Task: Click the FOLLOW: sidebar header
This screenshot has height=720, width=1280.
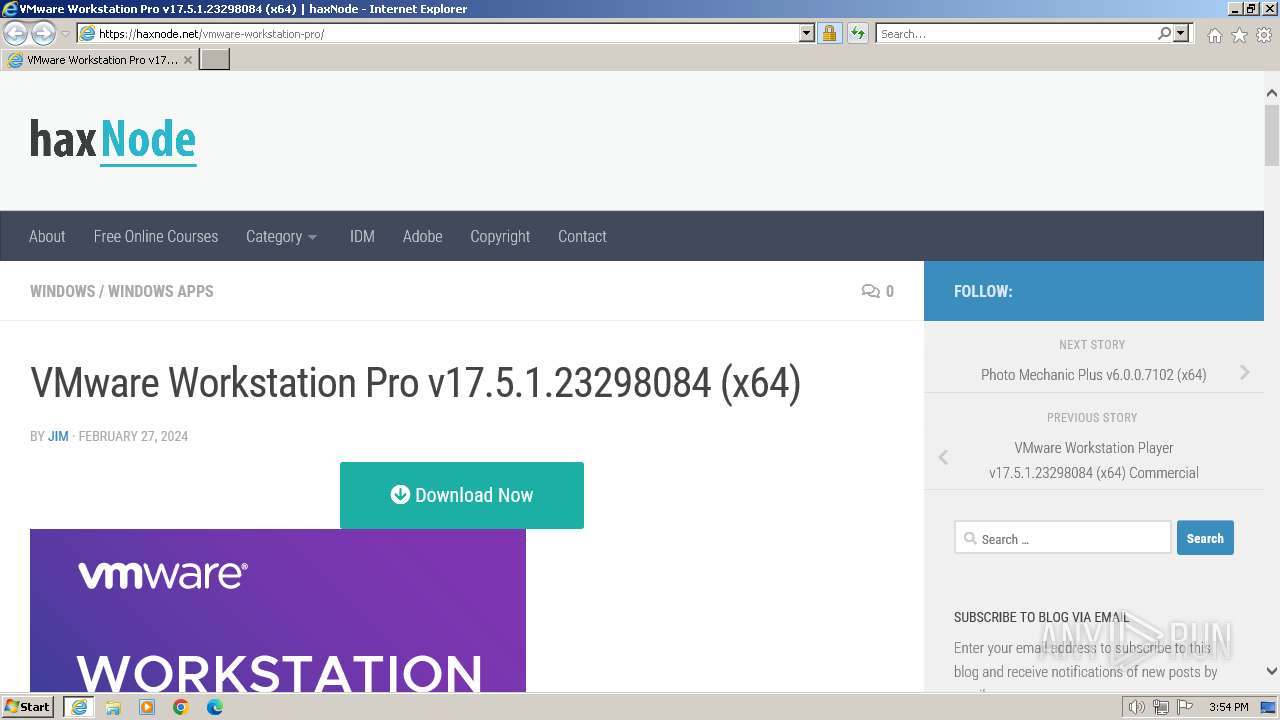Action: pos(983,291)
